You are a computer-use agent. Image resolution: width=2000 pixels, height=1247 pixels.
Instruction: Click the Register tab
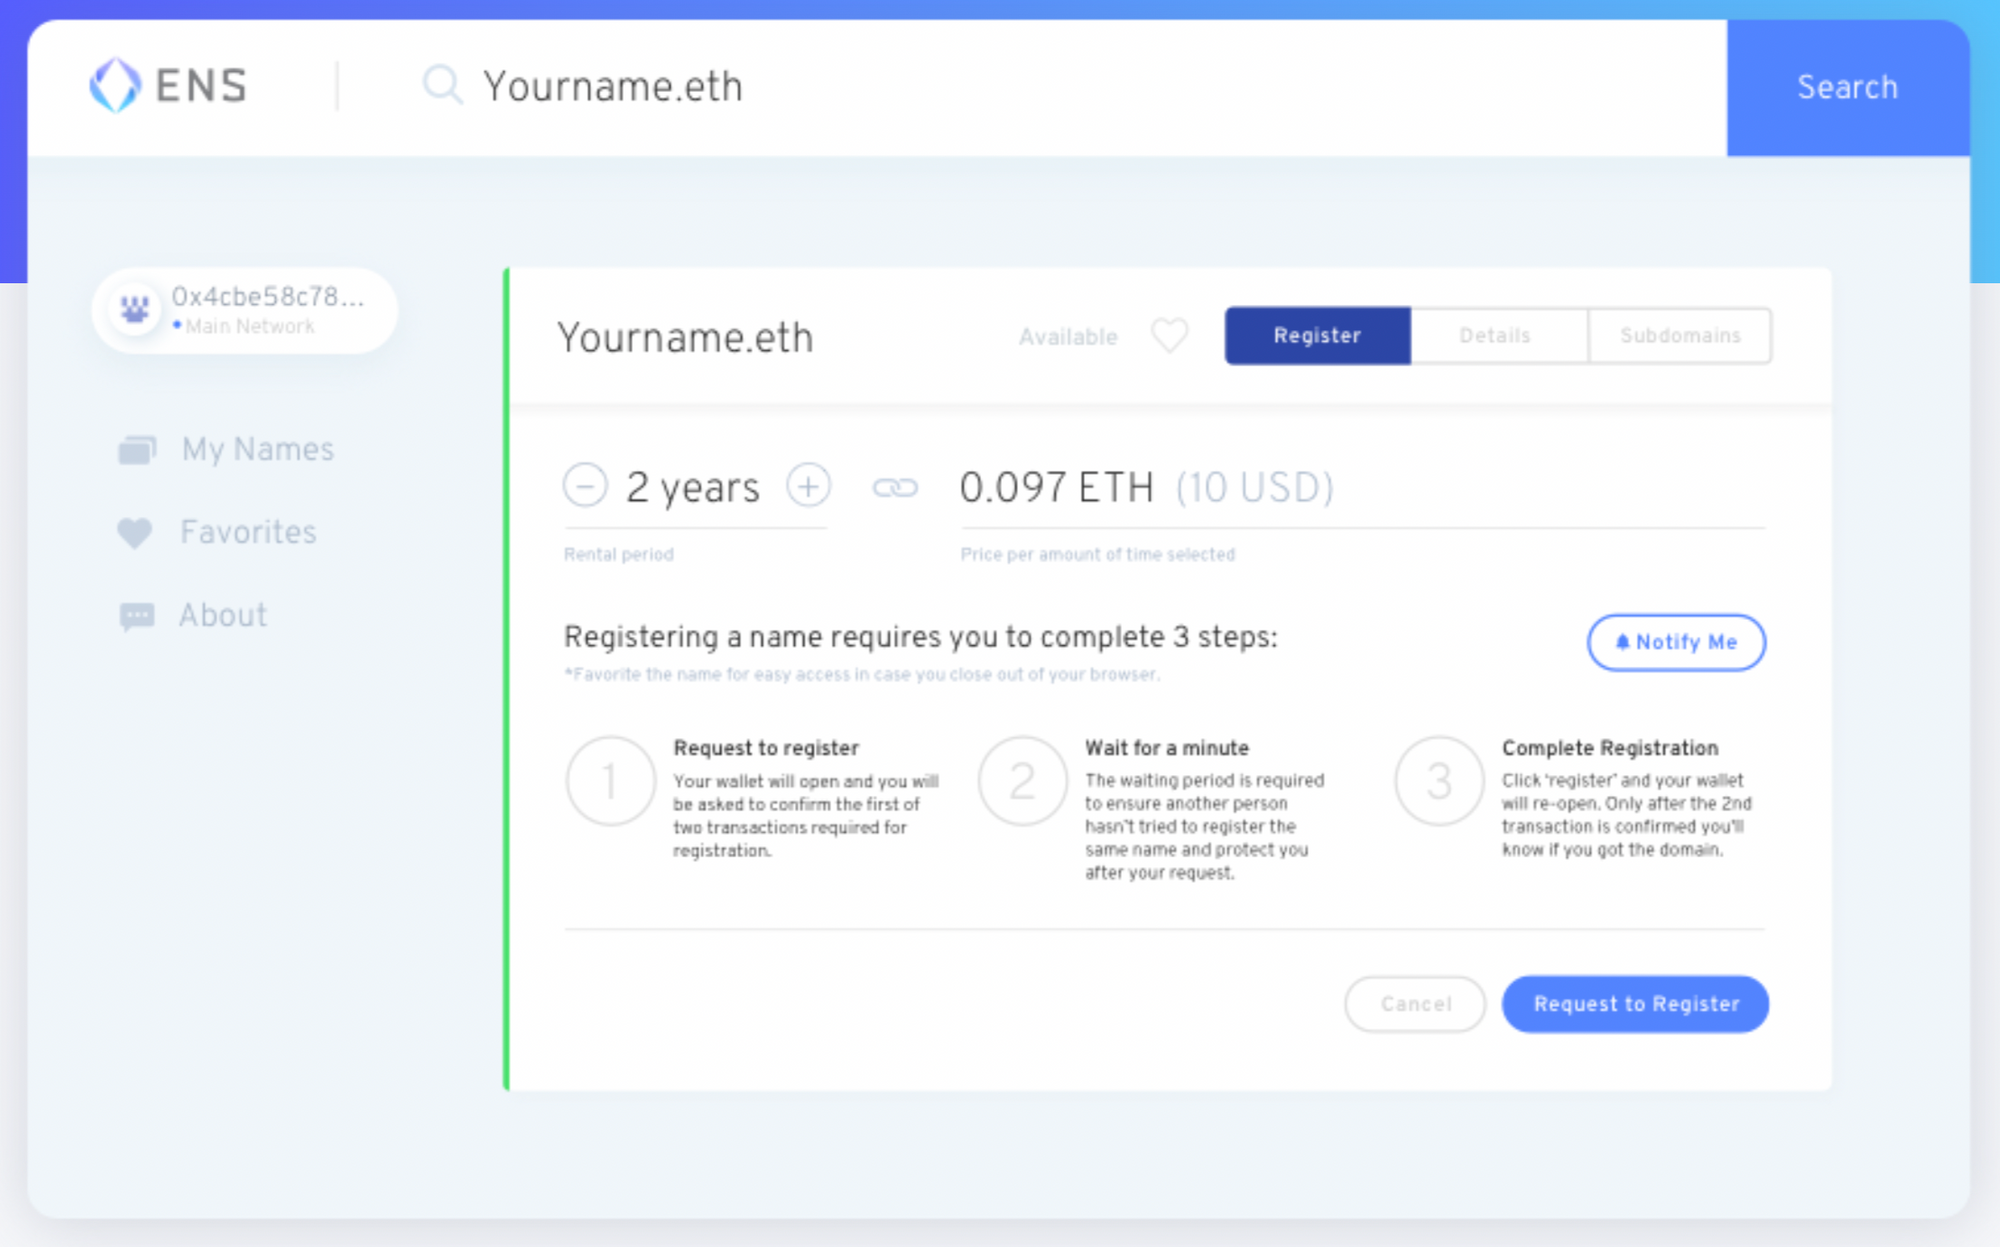(1318, 335)
